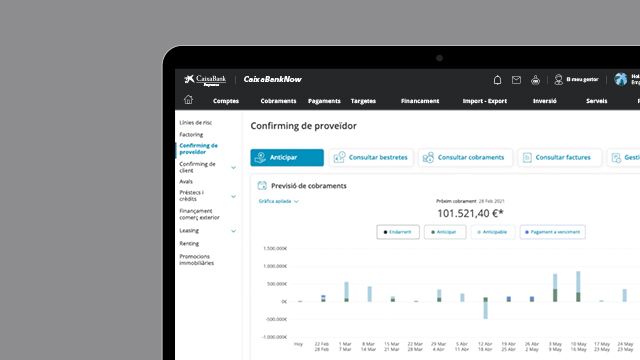The width and height of the screenshot is (640, 360).
Task: Click the 10 May chart bar
Action: pyautogui.click(x=578, y=287)
